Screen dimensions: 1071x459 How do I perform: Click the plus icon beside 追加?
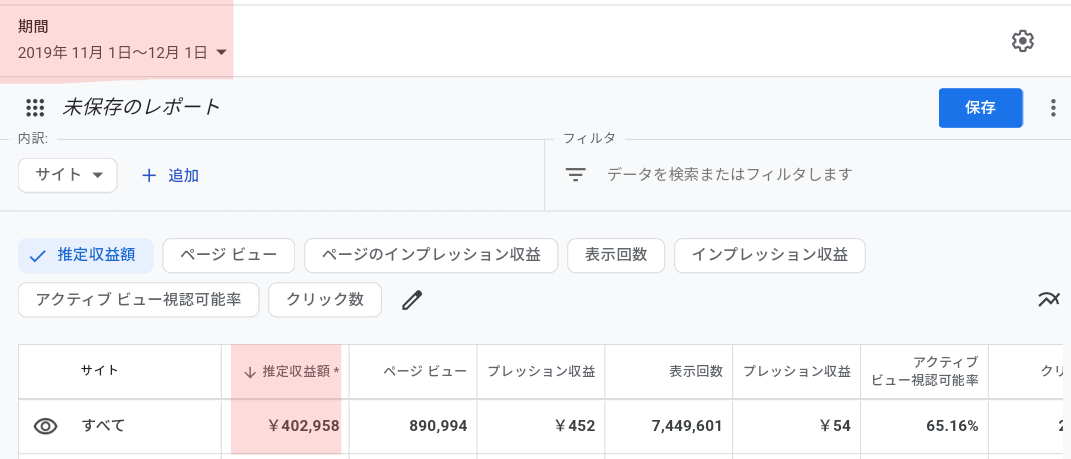click(x=149, y=176)
